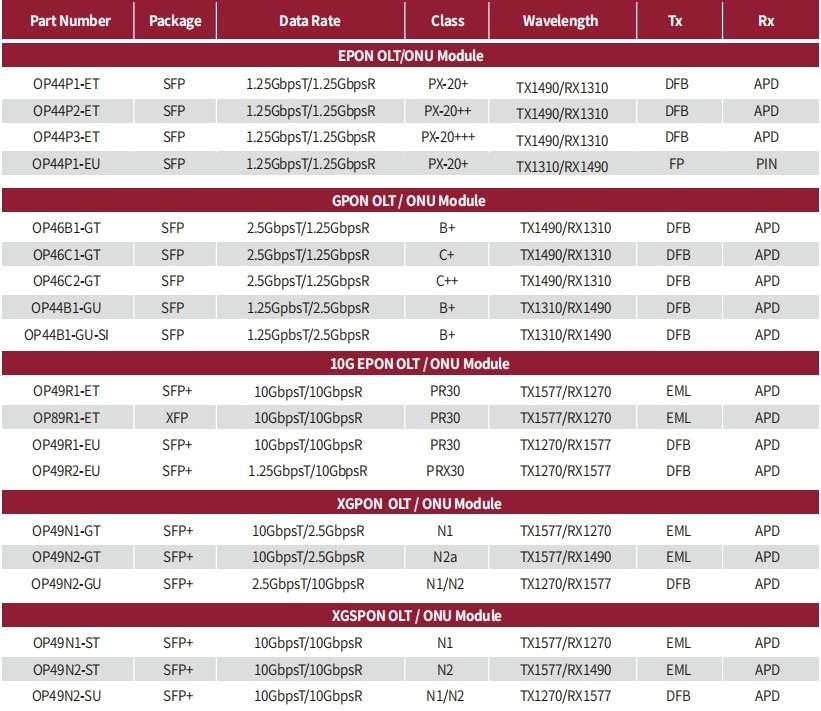Click the Tx column header

point(675,21)
